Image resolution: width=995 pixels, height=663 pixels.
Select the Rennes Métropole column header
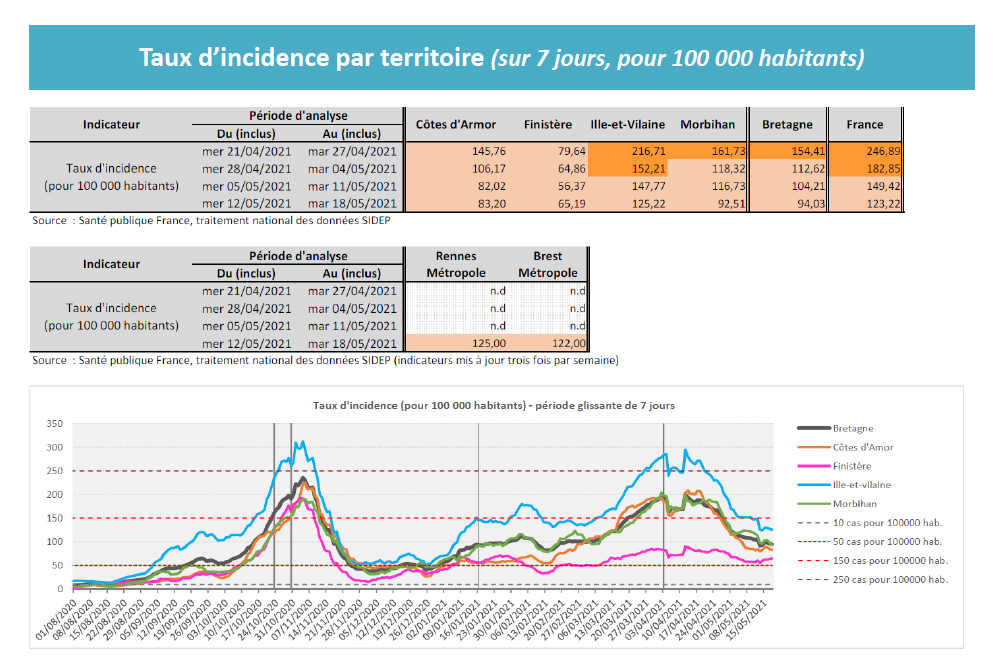tap(455, 265)
